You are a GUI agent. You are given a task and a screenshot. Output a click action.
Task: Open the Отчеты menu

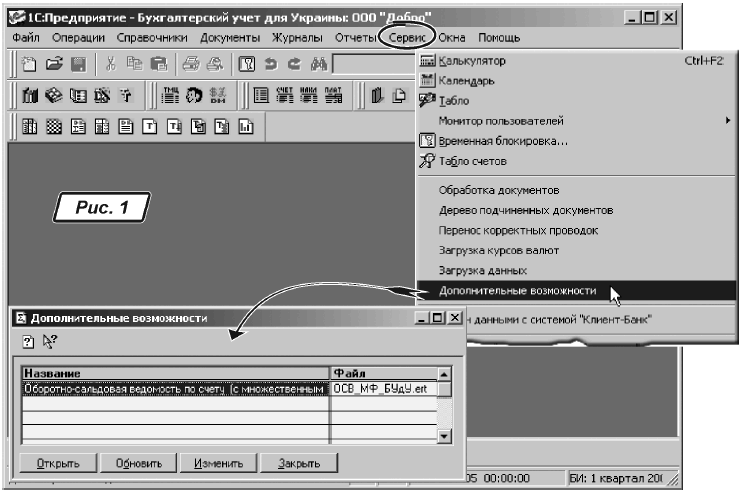coord(353,37)
